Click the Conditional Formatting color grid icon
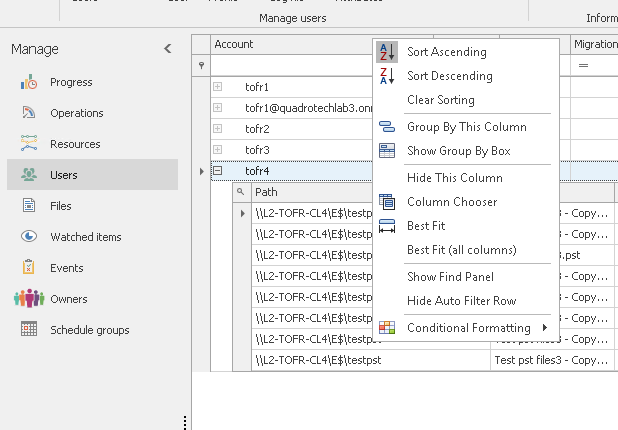This screenshot has height=430, width=618. (387, 328)
